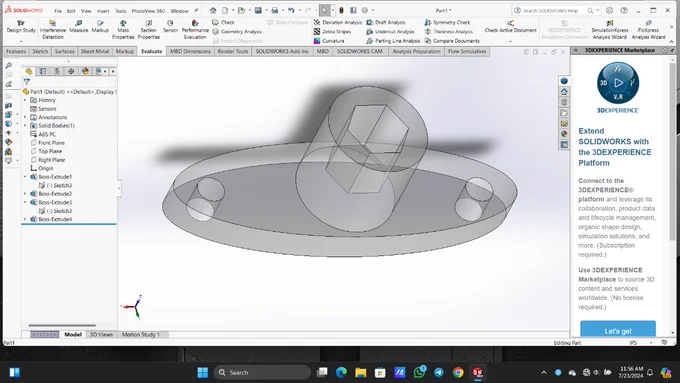This screenshot has width=680, height=383.
Task: Switch to the Flow Simulation tab
Action: click(467, 51)
